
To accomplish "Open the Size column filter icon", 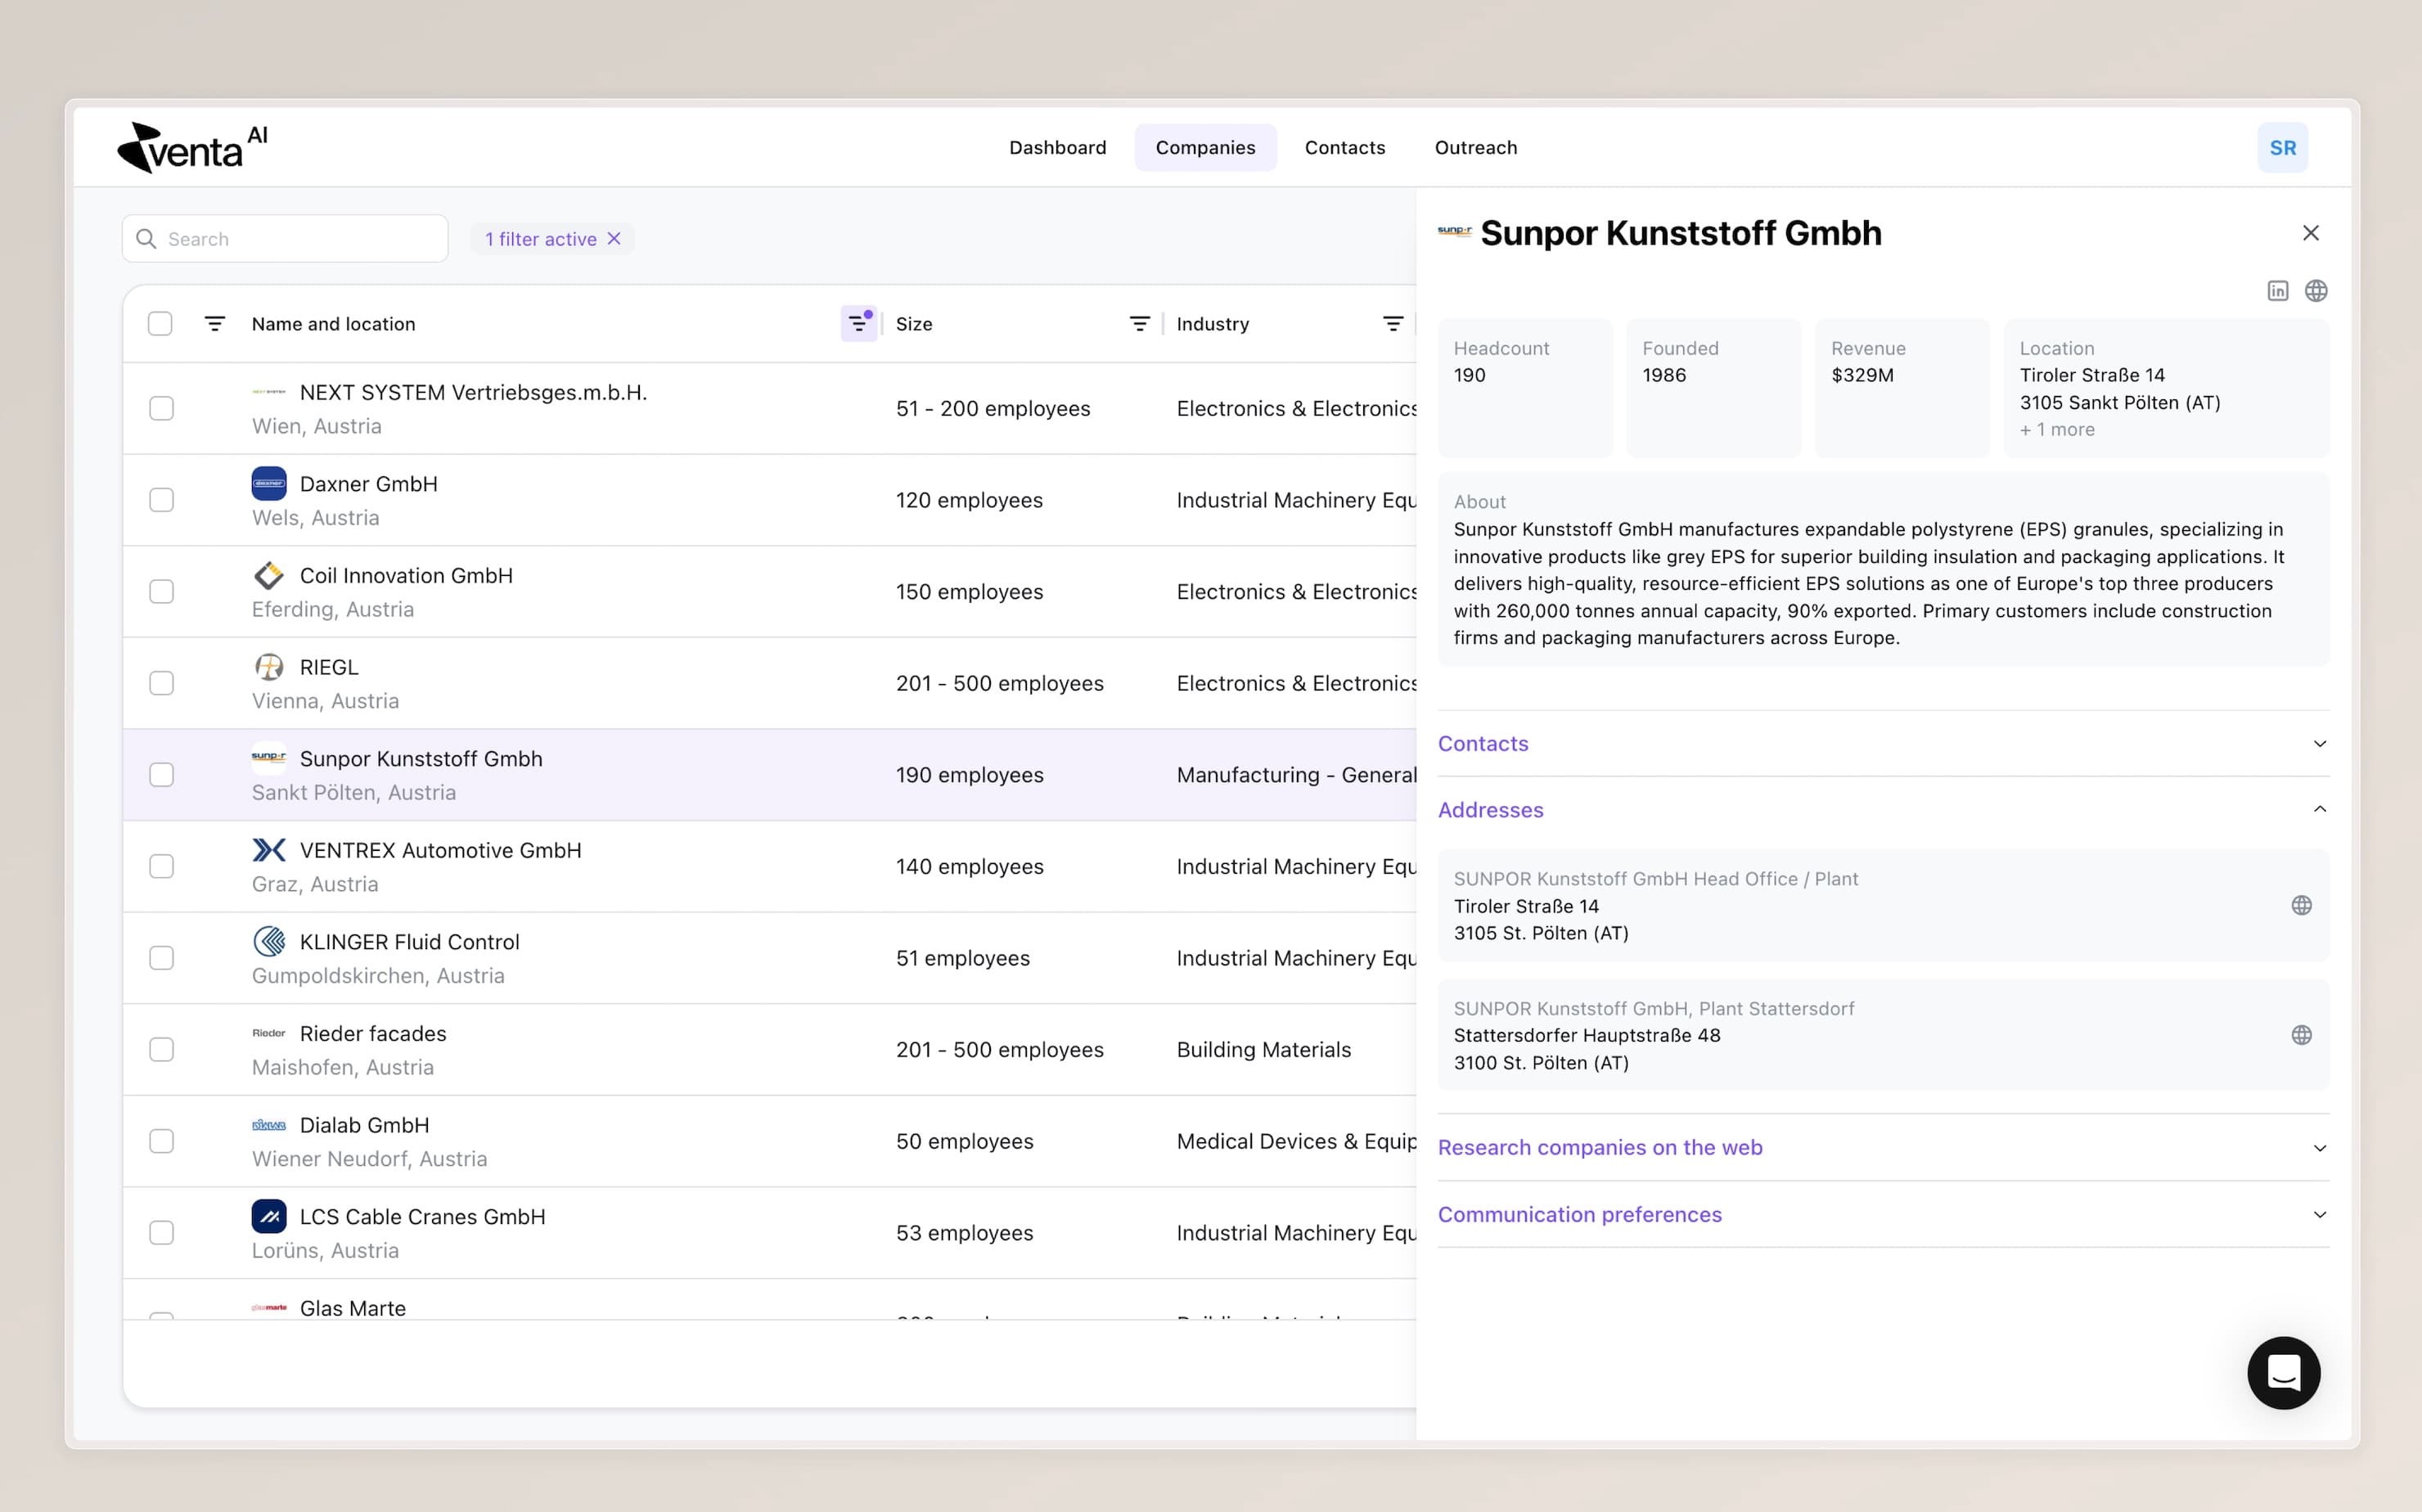I will (1139, 323).
